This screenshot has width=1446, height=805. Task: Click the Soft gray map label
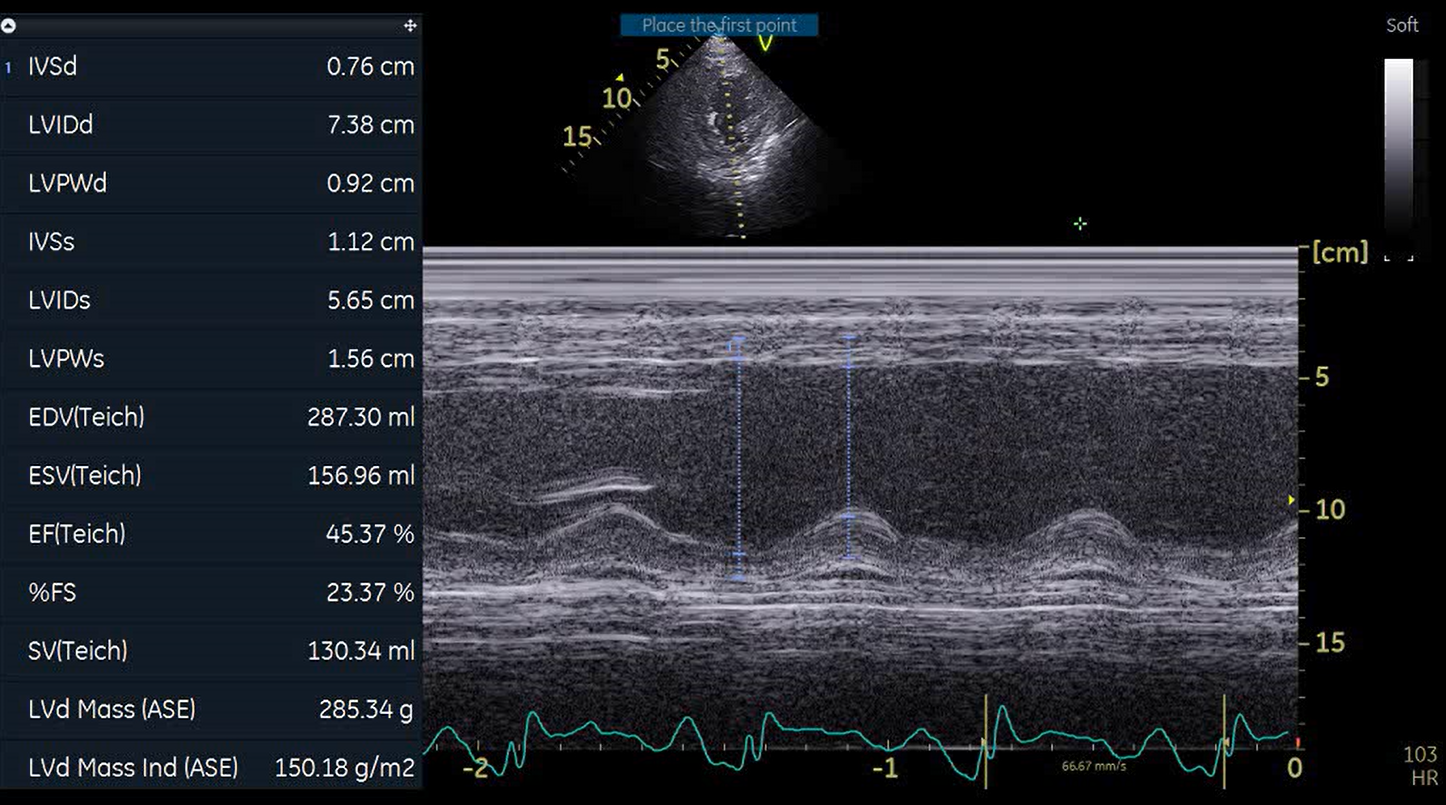(1401, 25)
